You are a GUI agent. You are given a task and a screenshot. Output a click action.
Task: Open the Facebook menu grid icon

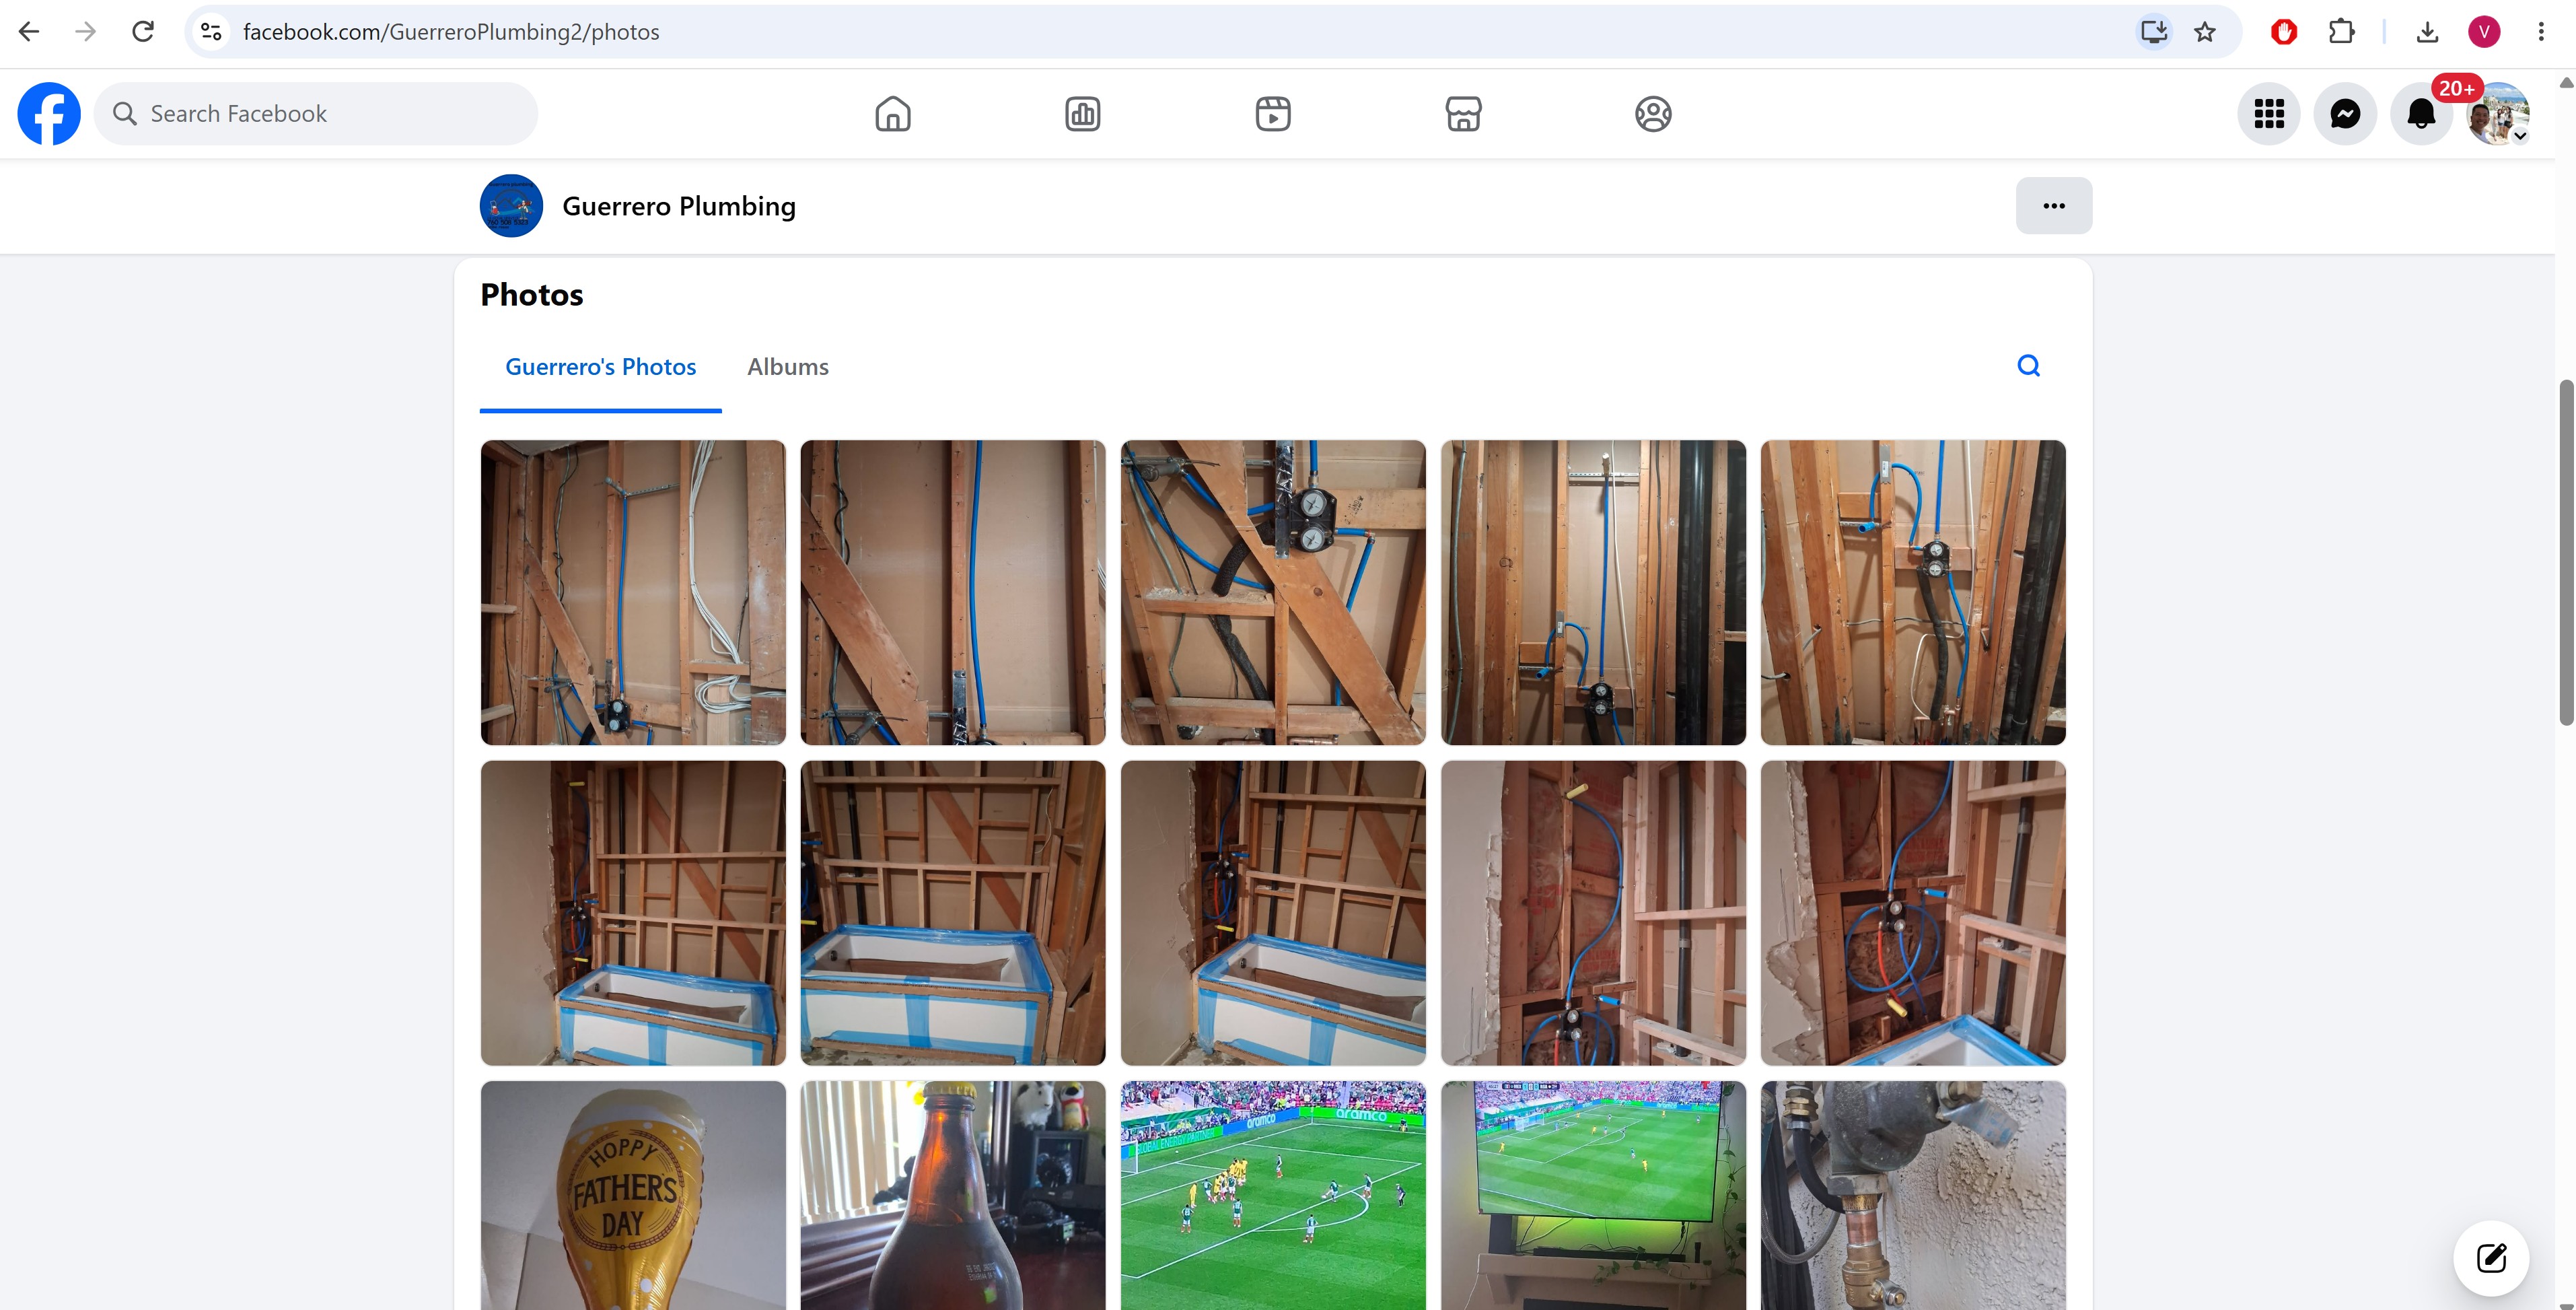[x=2269, y=114]
